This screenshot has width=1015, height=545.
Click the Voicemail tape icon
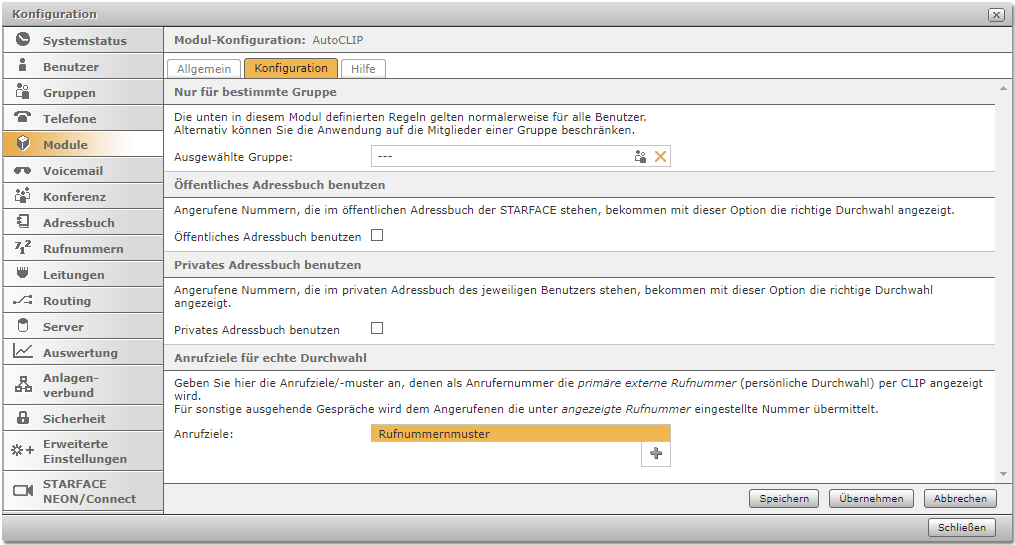tap(23, 170)
